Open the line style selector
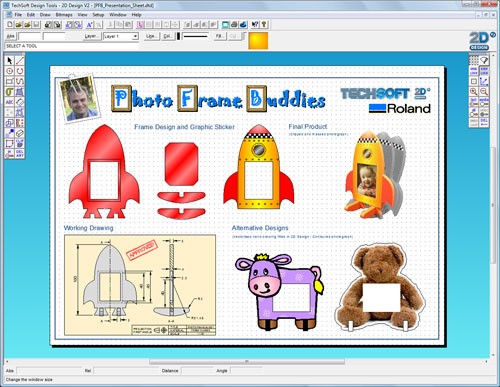 (x=195, y=36)
